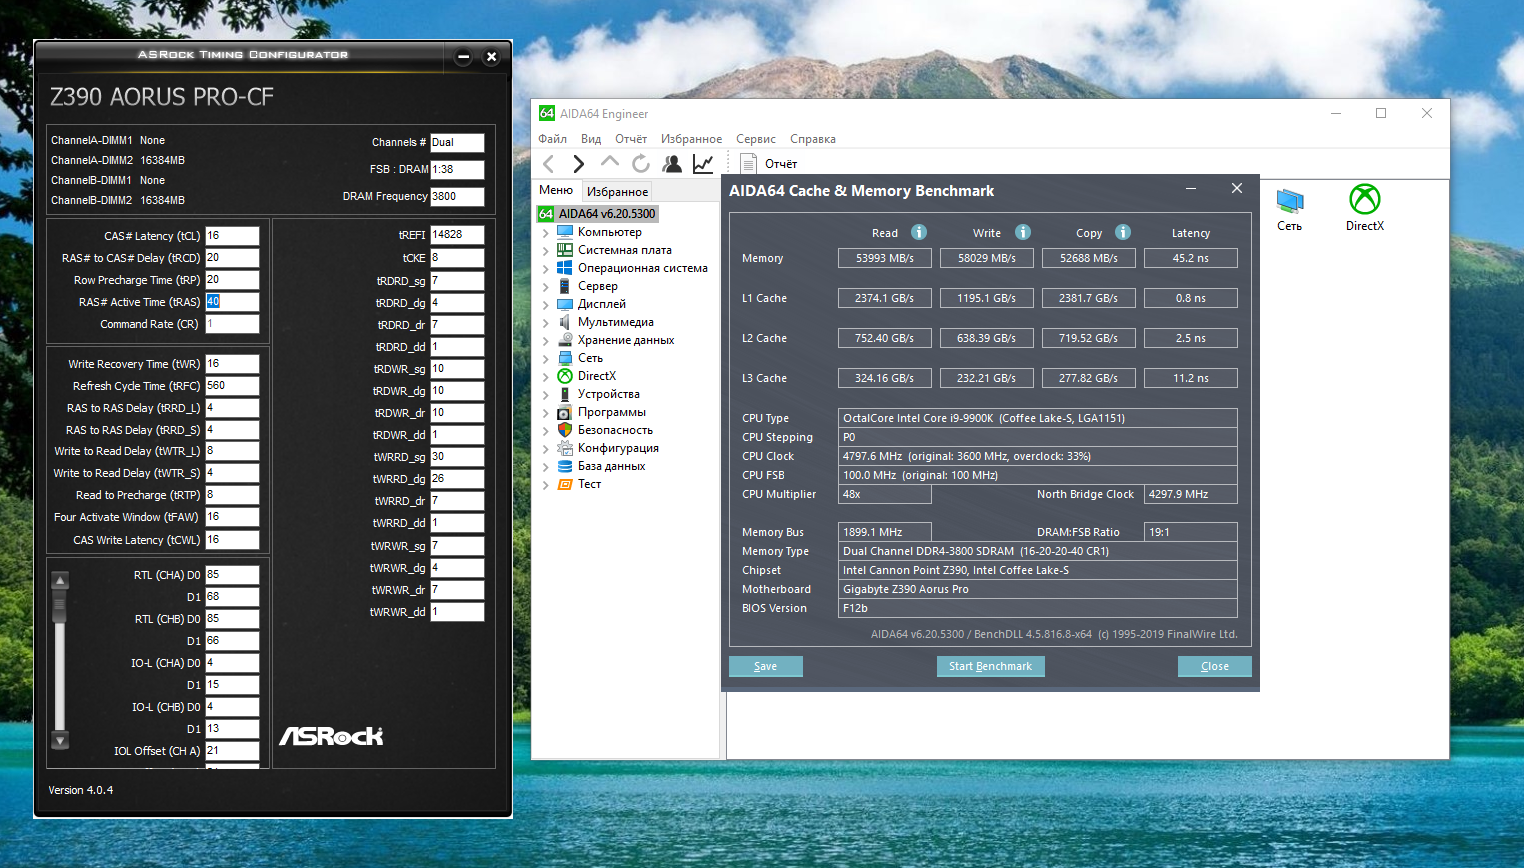Click the Channels # field
The width and height of the screenshot is (1524, 868).
(457, 143)
